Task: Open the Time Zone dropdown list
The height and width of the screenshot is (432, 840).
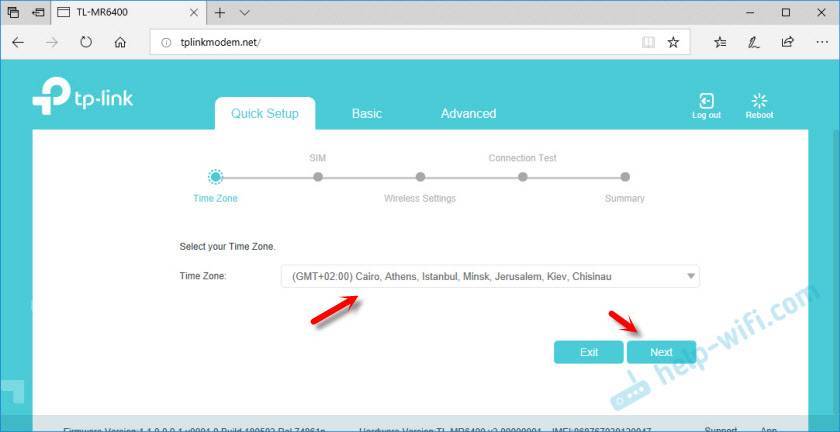Action: click(x=490, y=277)
